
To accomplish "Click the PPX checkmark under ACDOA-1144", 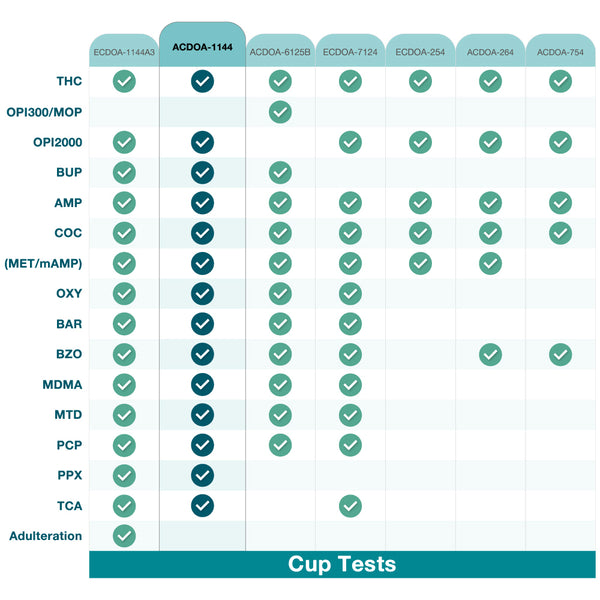I will (x=202, y=475).
